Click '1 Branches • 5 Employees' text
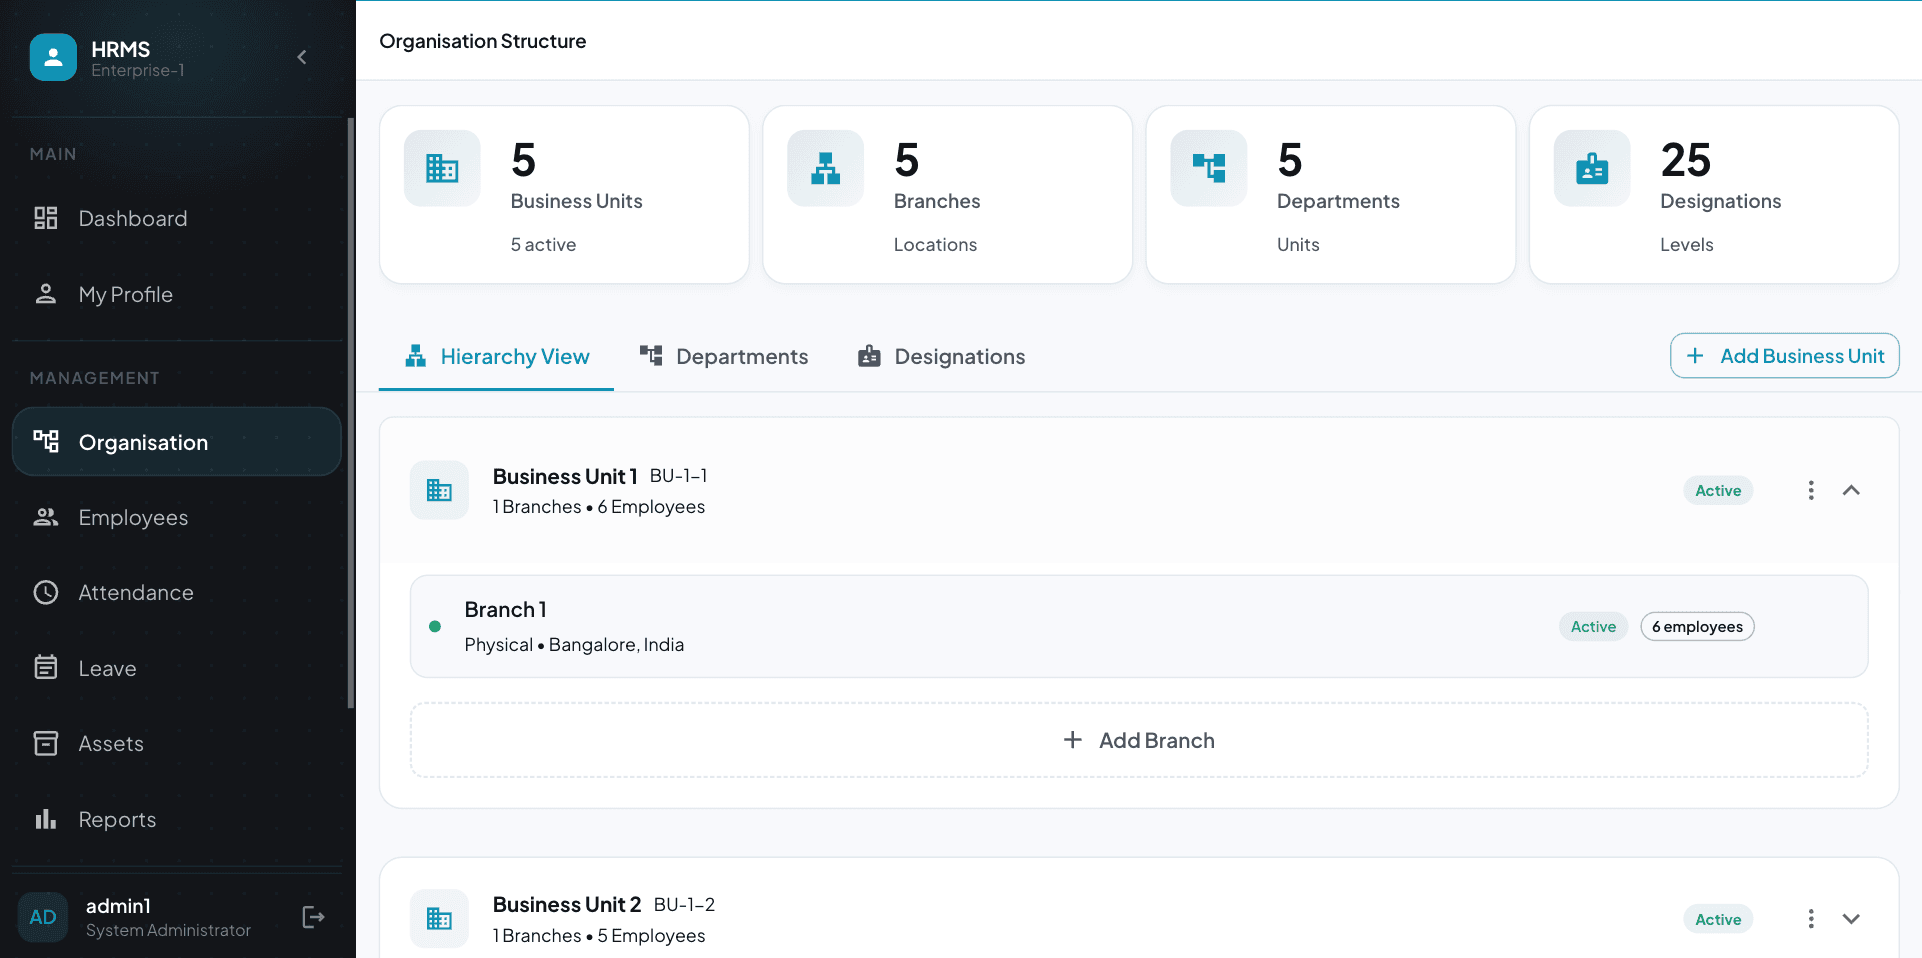Image resolution: width=1922 pixels, height=958 pixels. pos(599,936)
